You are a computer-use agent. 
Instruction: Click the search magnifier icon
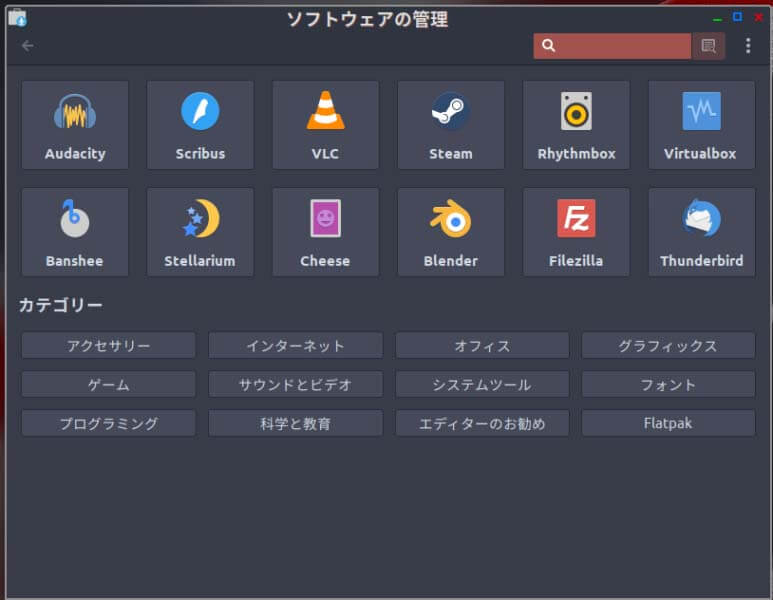548,46
